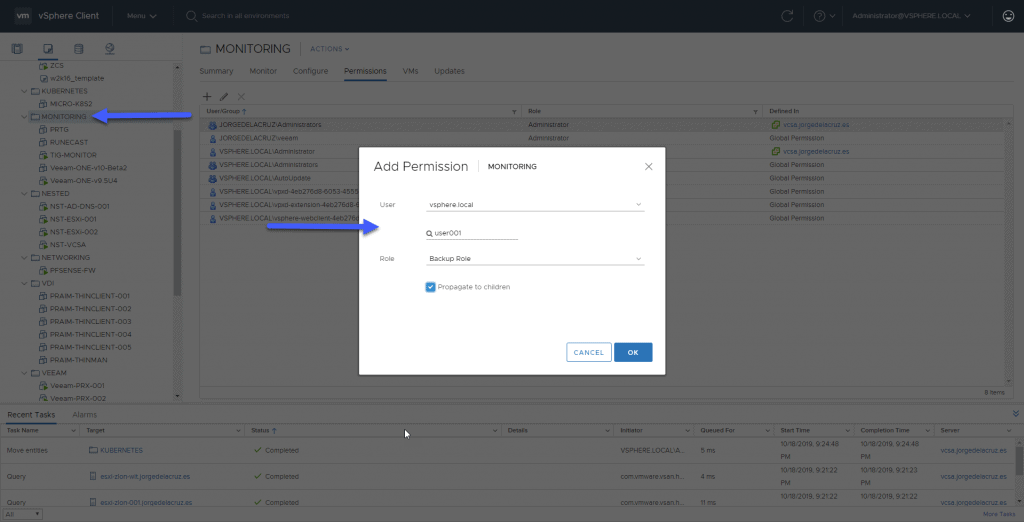Click the User/Group column filter icon
Viewport: 1024px width, 522px height.
click(x=515, y=112)
